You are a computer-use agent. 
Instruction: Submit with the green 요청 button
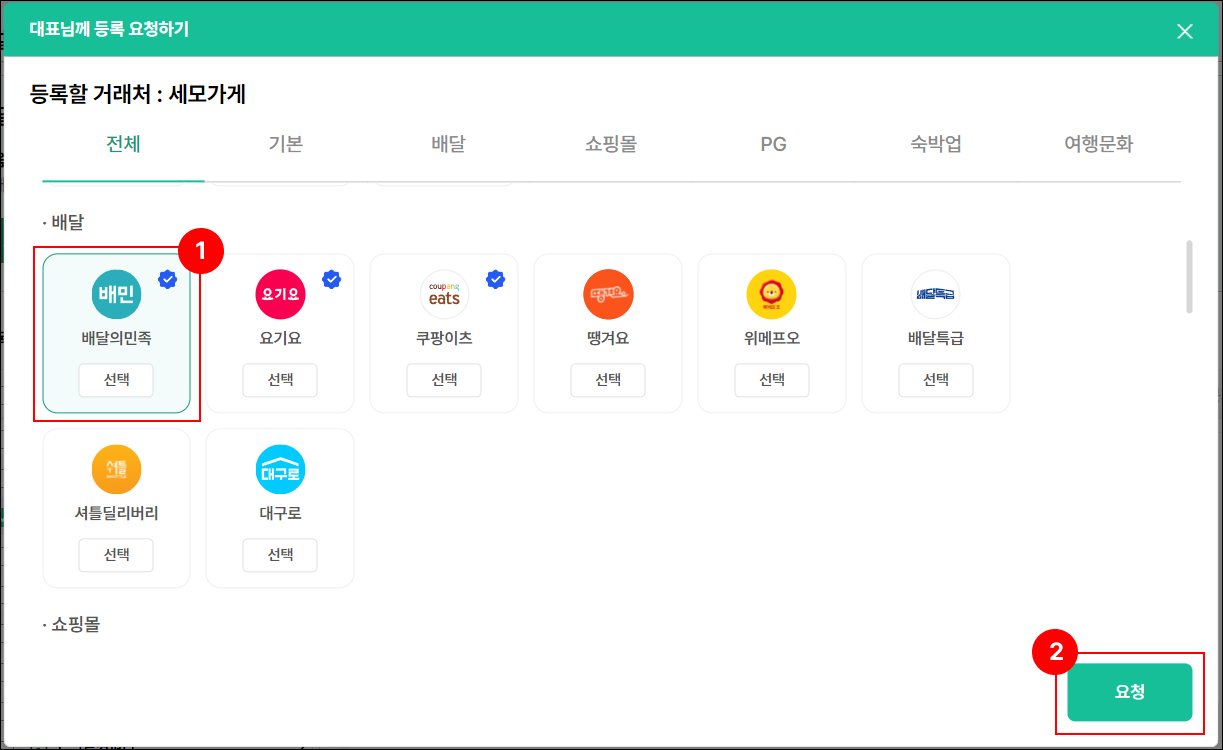coord(1129,692)
